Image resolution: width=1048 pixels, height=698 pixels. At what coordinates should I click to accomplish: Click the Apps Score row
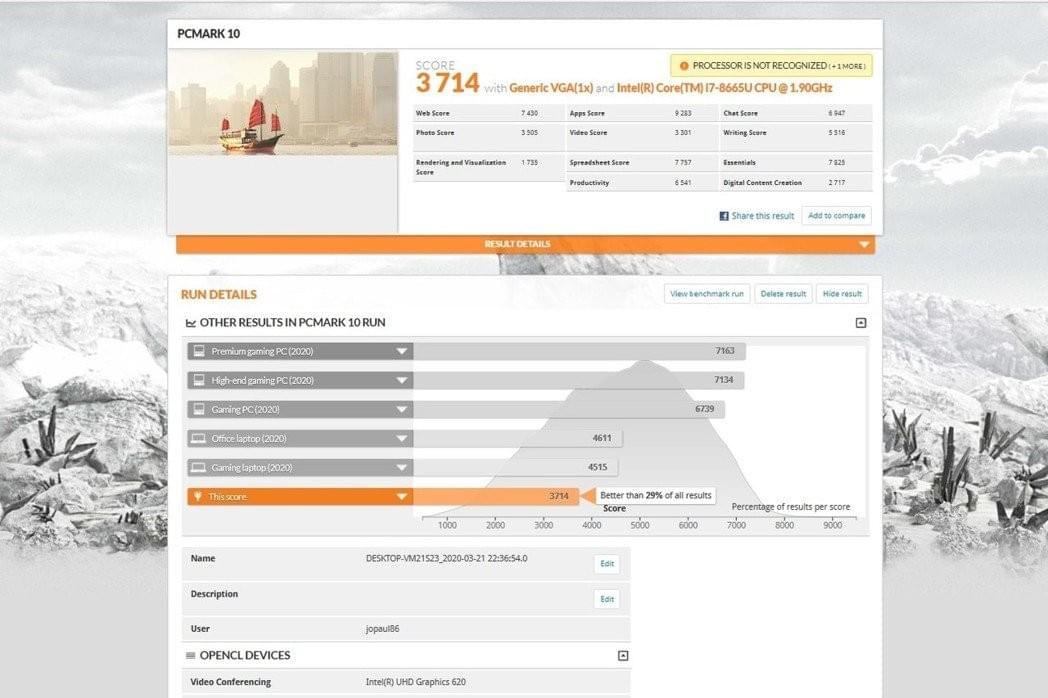pos(642,113)
